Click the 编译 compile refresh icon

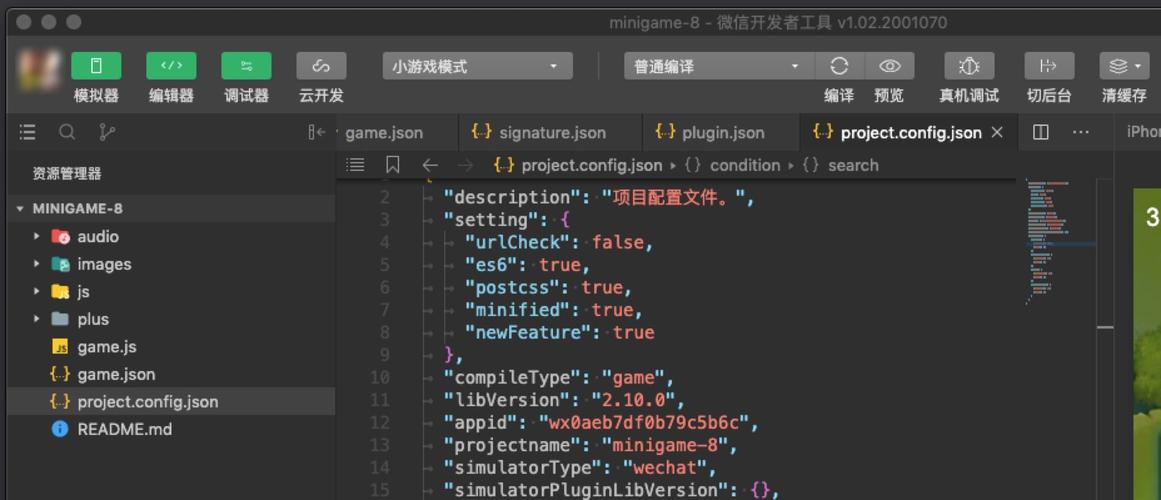tap(839, 66)
